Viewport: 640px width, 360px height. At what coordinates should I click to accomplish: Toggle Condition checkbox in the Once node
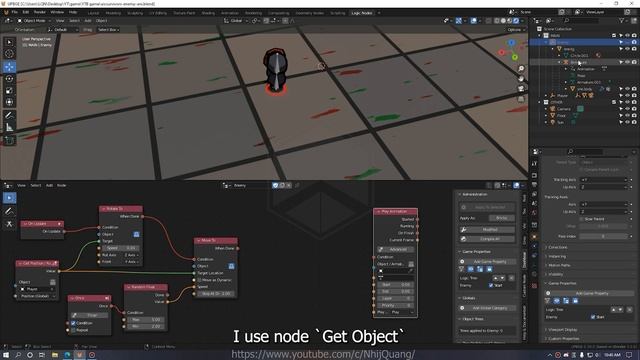(x=73, y=323)
